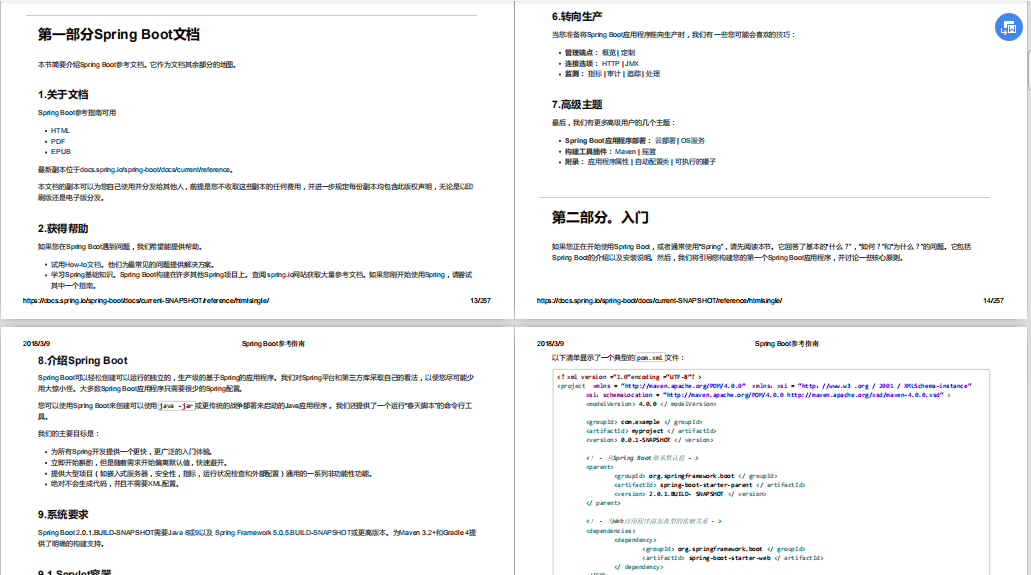Click the myproject artifactId line
1031x575 pixels.
click(651, 431)
